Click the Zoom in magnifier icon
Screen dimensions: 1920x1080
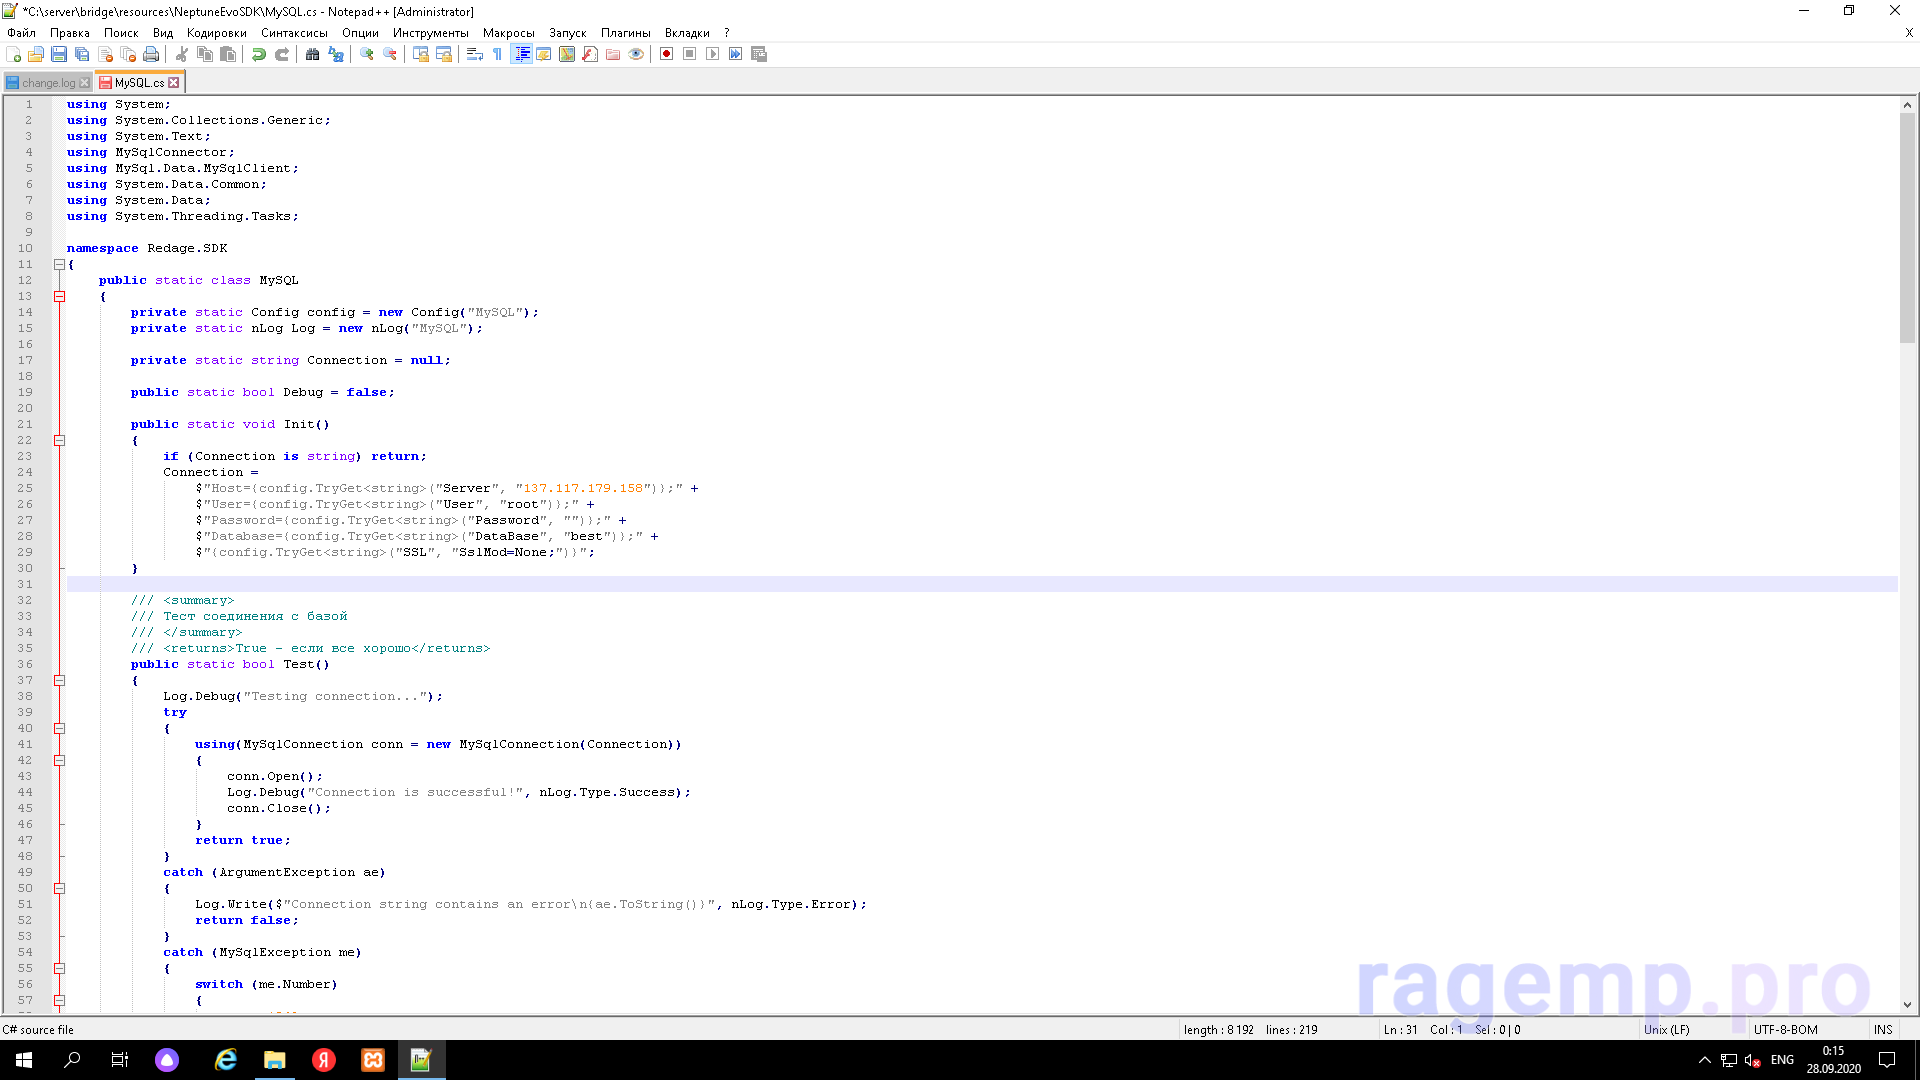tap(367, 54)
